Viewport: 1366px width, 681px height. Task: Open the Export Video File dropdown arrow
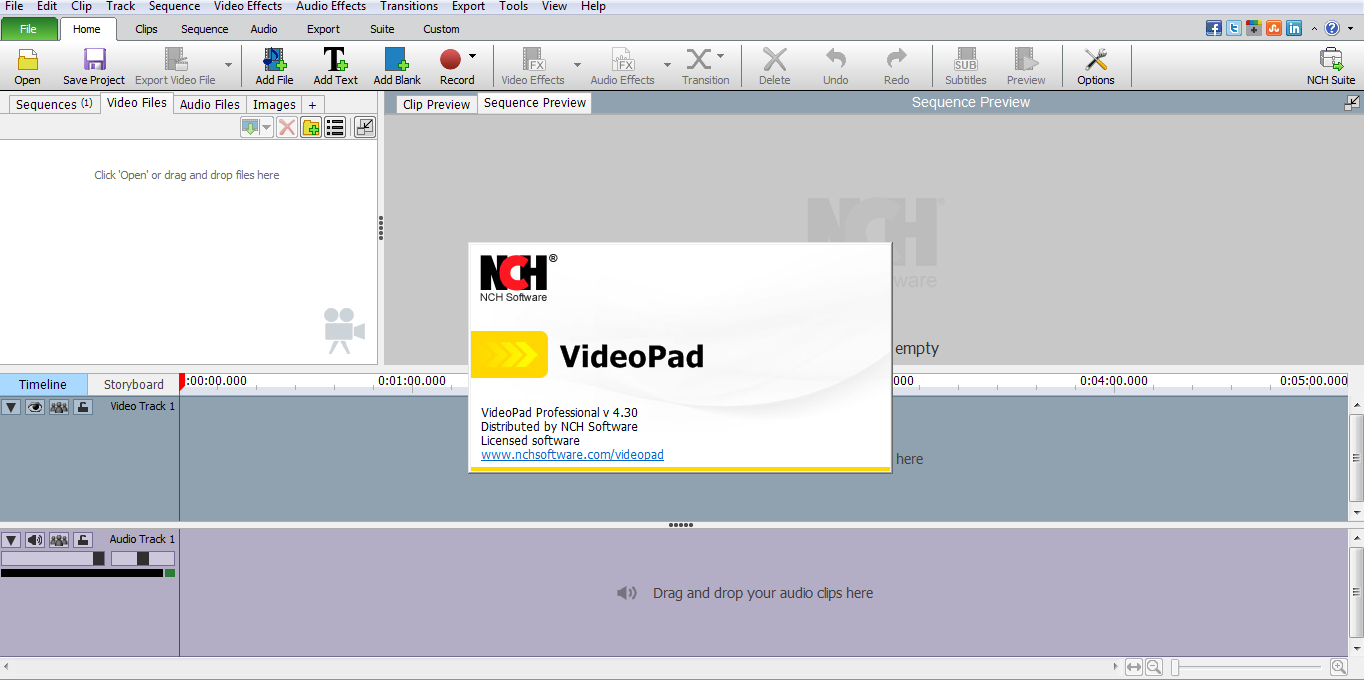[x=228, y=65]
